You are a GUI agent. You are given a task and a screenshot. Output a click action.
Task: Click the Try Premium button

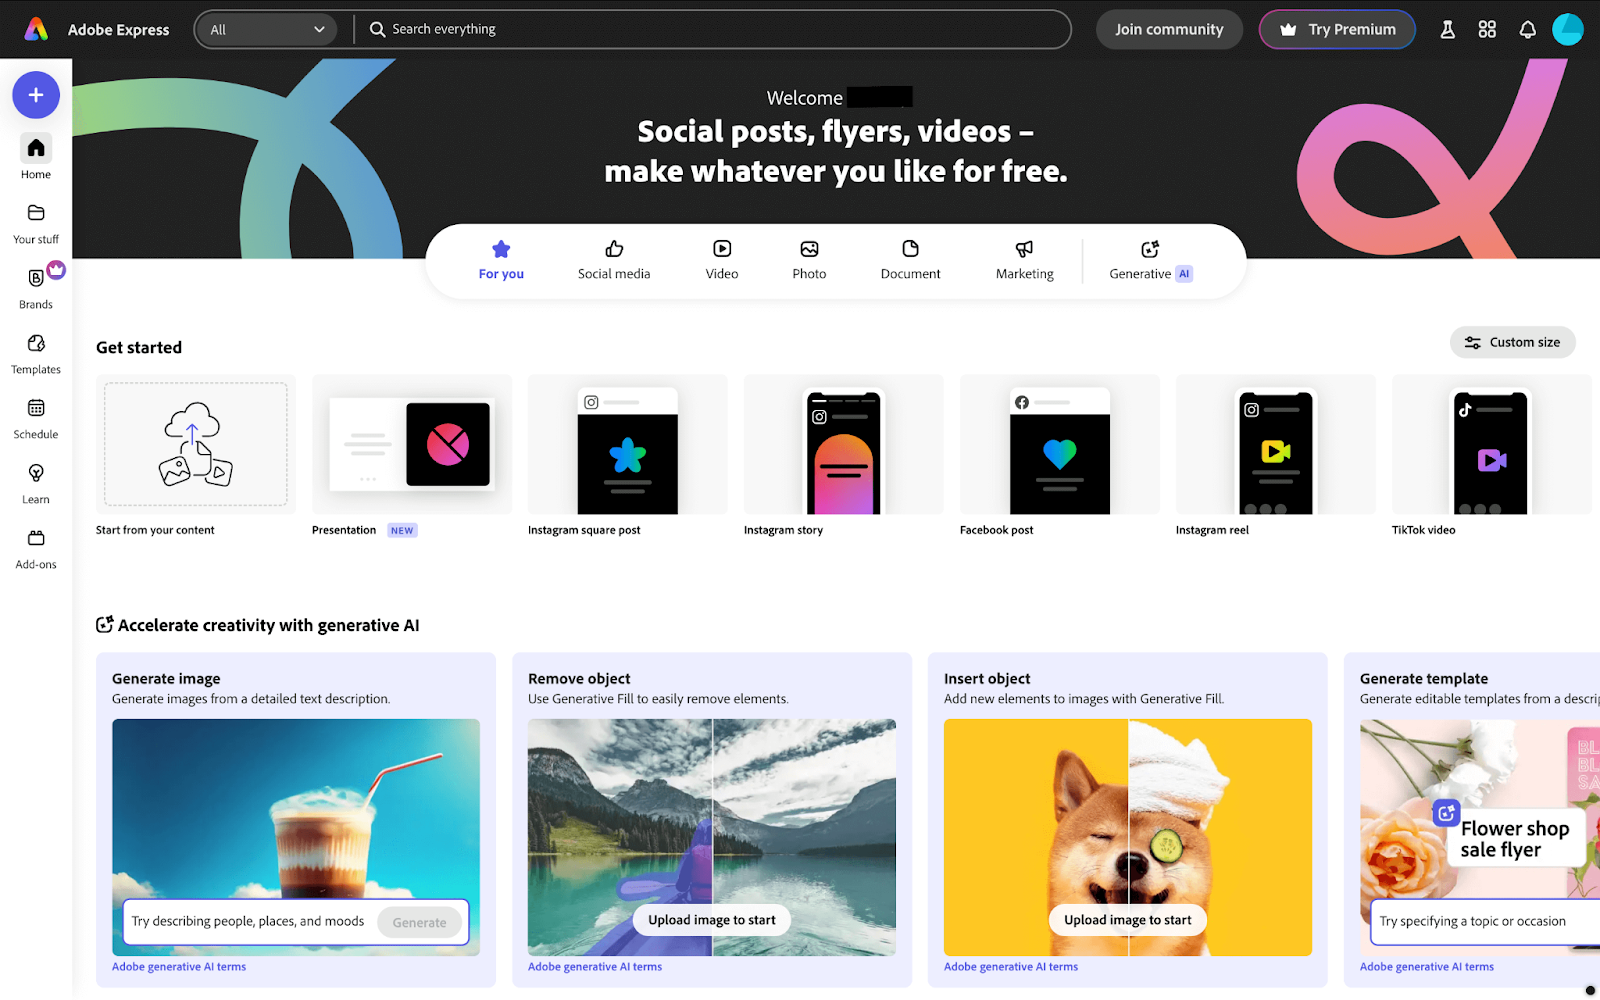[1337, 29]
